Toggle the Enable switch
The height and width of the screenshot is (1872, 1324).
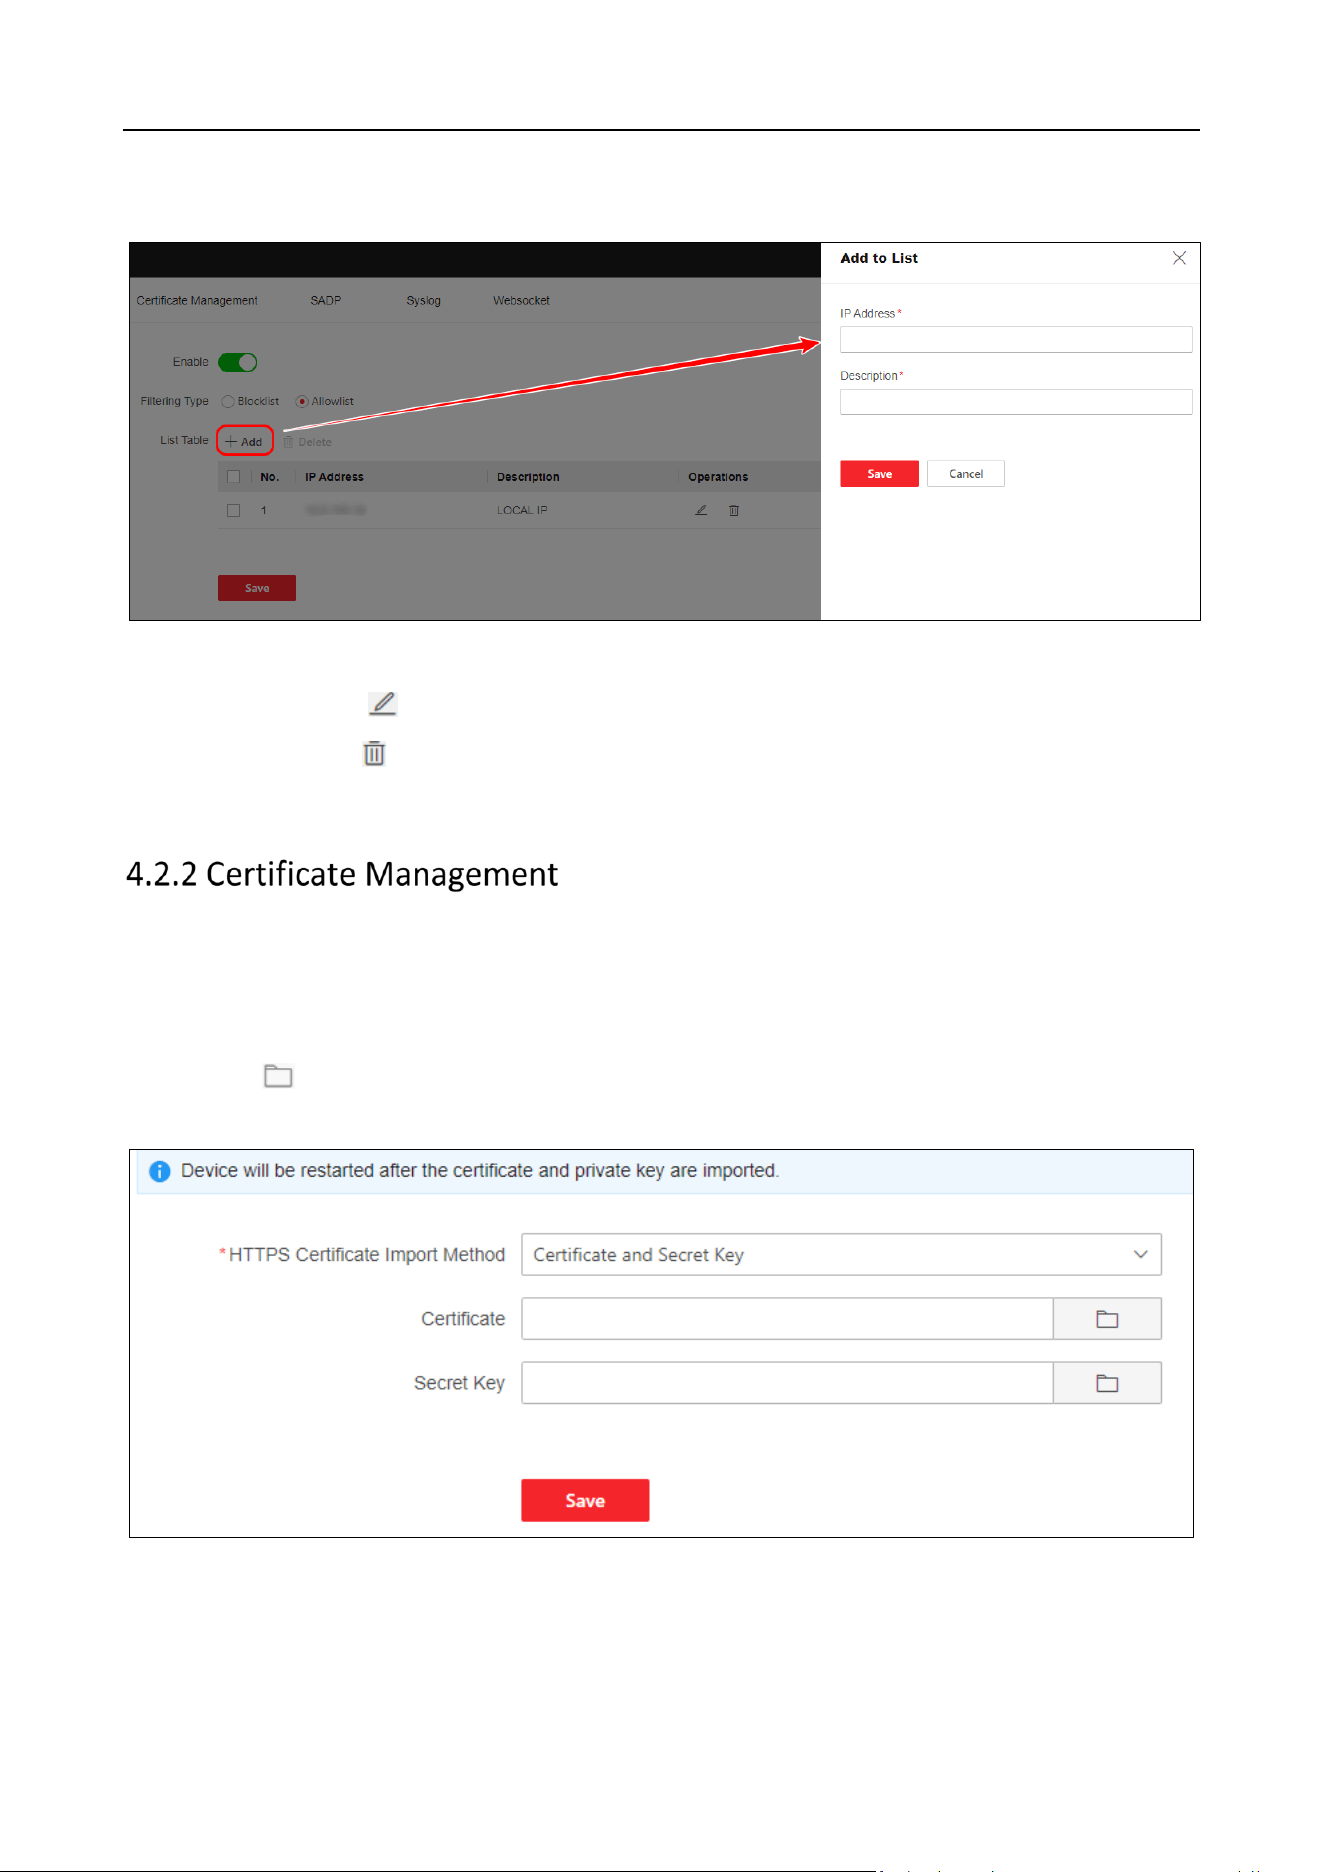tap(238, 362)
